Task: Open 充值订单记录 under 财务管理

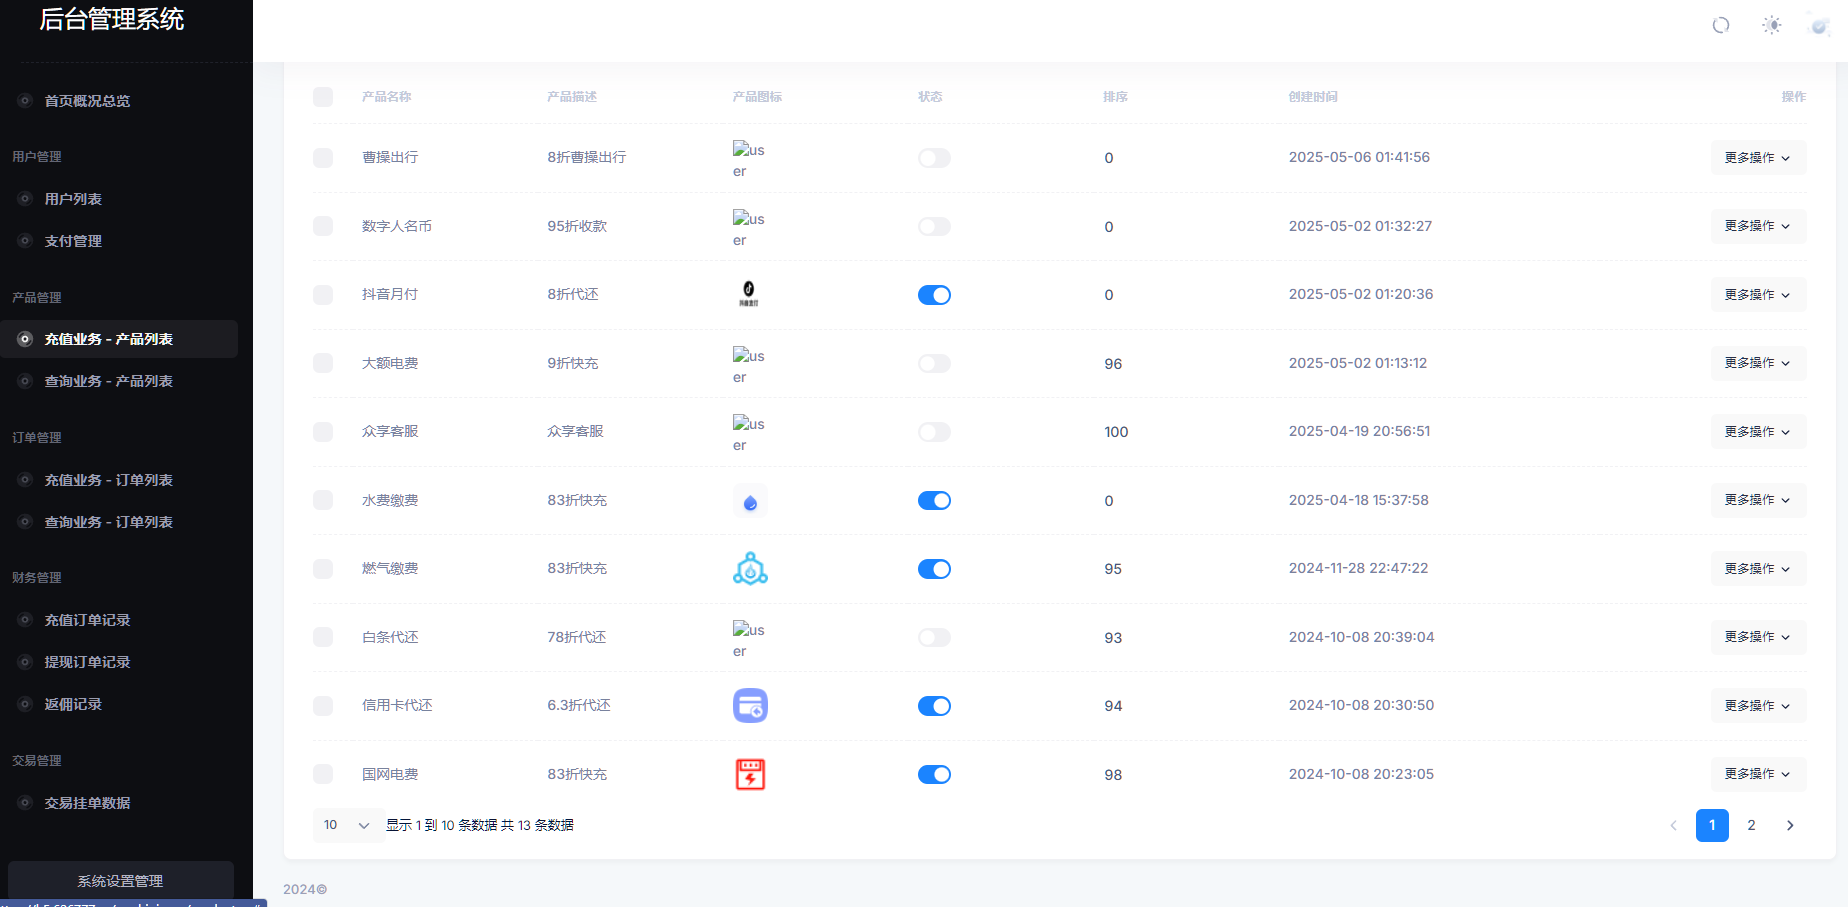Action: (x=86, y=619)
